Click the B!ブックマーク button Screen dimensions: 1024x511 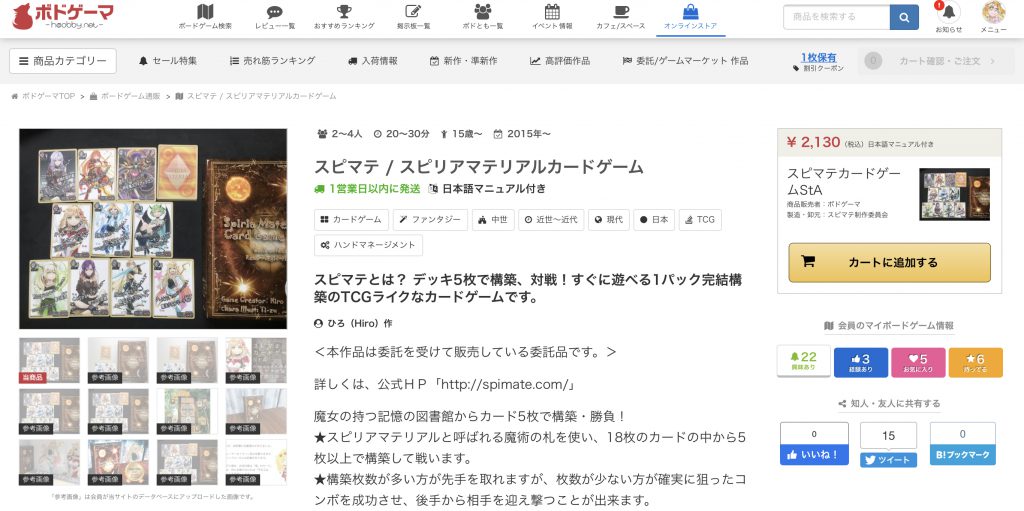[x=963, y=455]
